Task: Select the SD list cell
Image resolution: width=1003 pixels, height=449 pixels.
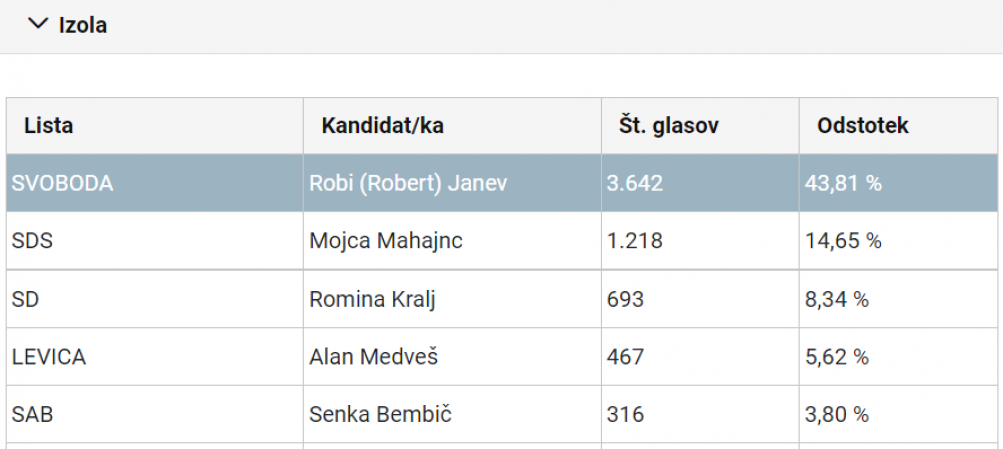Action: pos(155,299)
